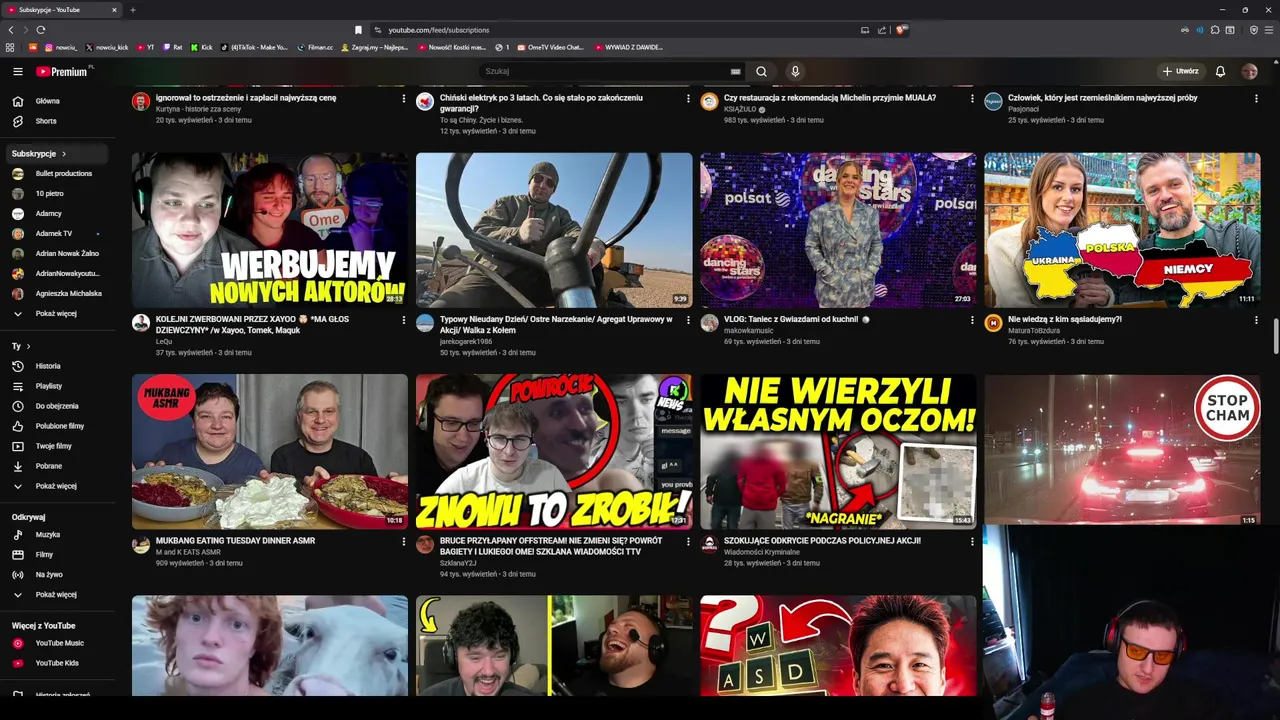The image size is (1280, 720).
Task: Open the options menu for BRUCE PRZYŁAPANY OFFSTREAM video
Action: (688, 542)
